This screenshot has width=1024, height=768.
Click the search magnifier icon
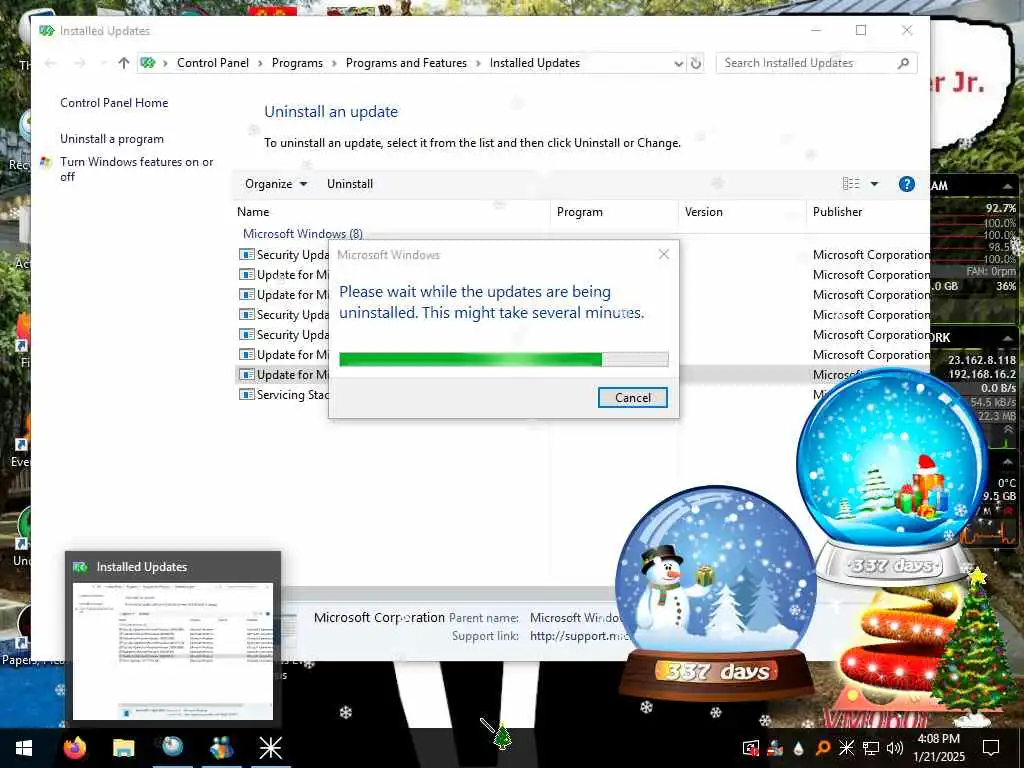pos(903,63)
